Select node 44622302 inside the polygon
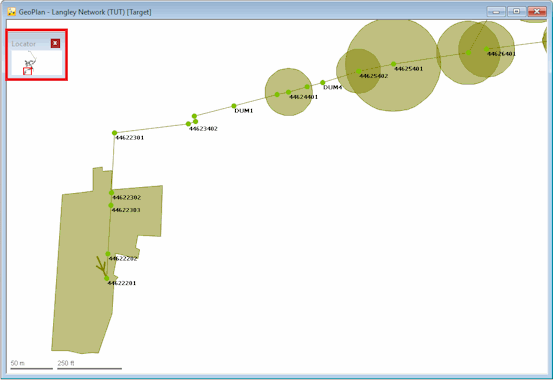This screenshot has height=380, width=553. 111,193
